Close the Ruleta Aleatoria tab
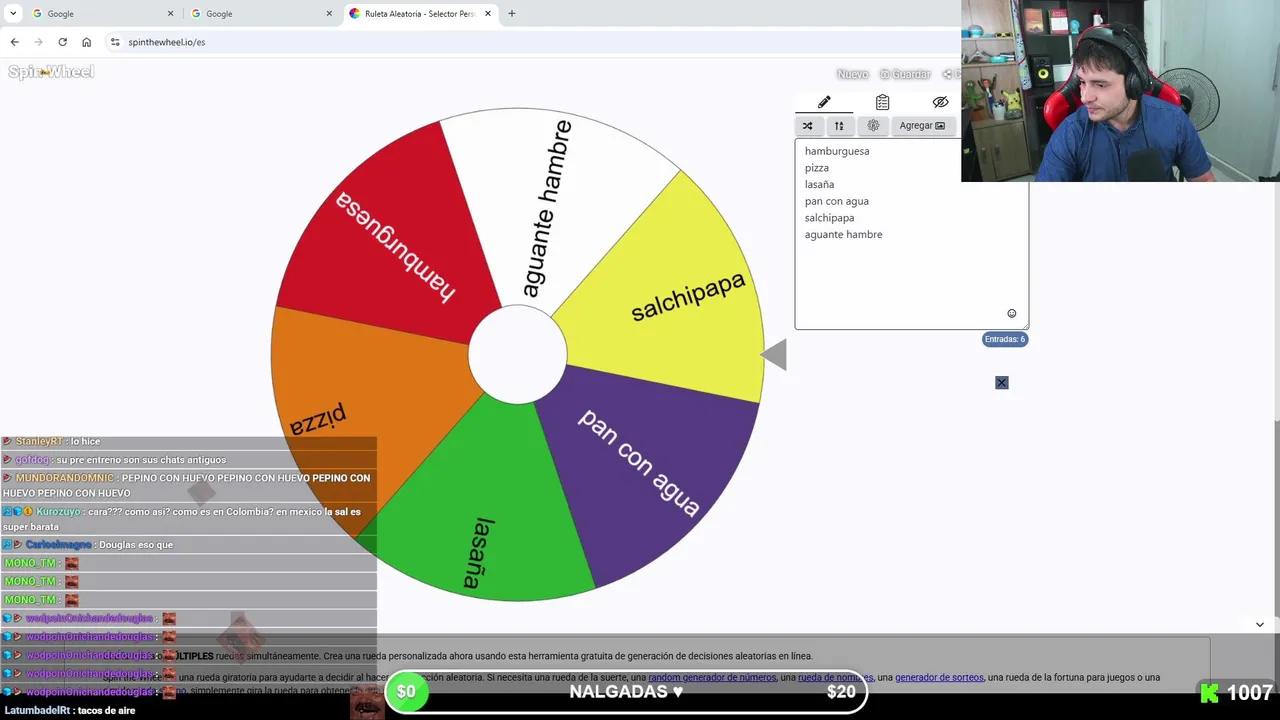The image size is (1280, 720). pos(488,14)
